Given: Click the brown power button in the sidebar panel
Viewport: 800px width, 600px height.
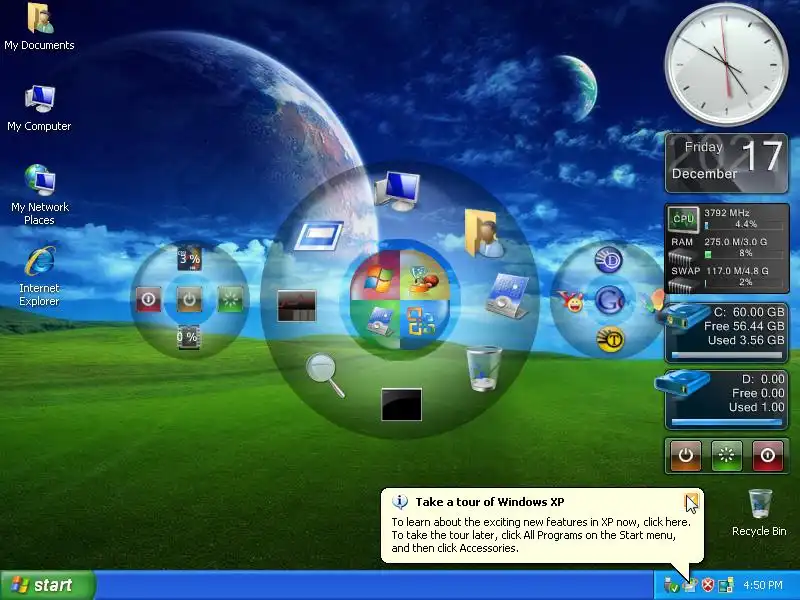Looking at the screenshot, I should pos(686,455).
